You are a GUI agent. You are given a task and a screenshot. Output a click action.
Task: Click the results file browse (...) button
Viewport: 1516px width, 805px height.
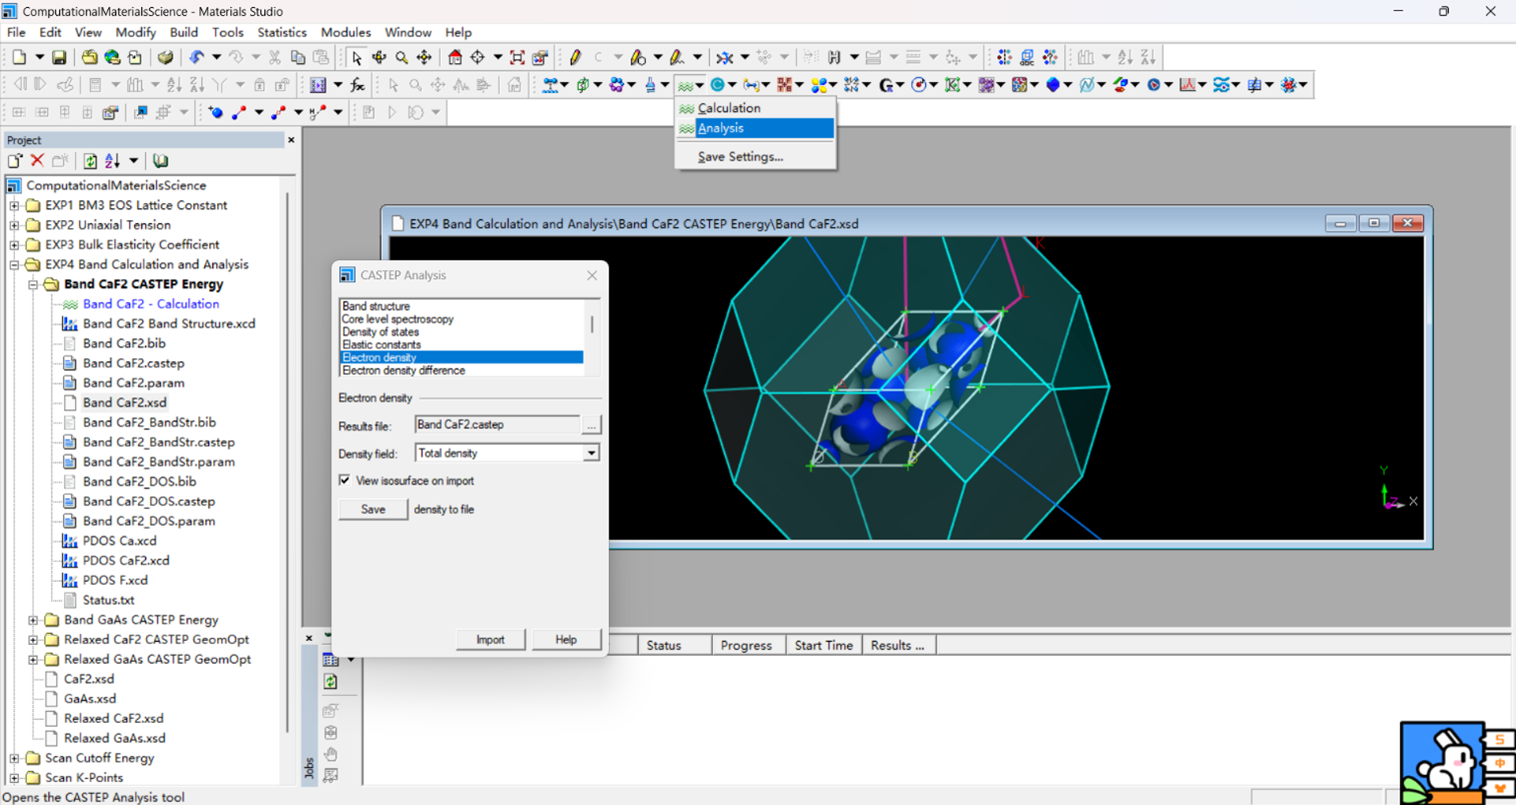click(x=591, y=425)
